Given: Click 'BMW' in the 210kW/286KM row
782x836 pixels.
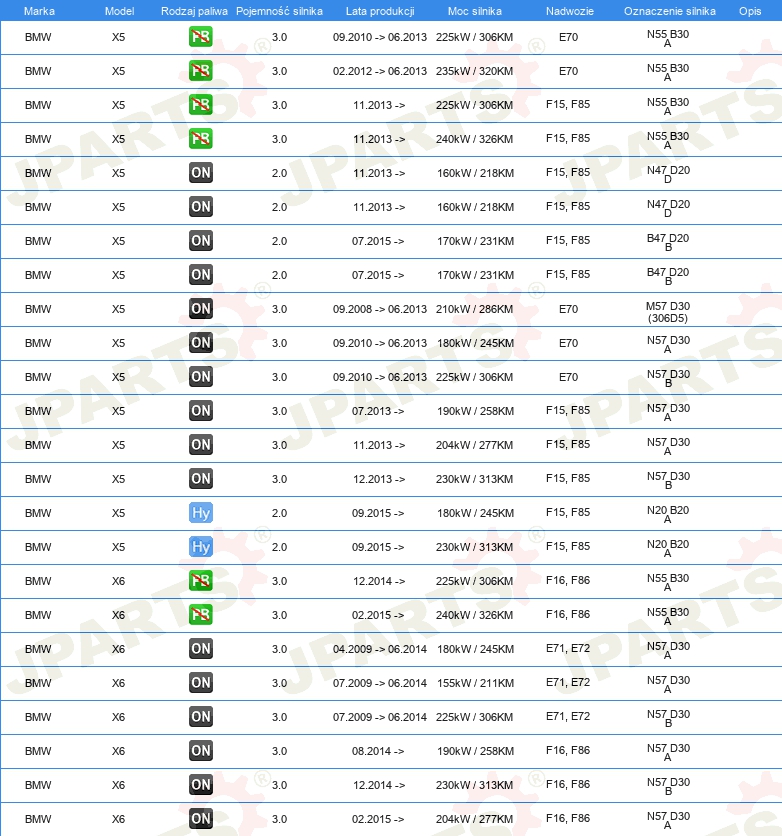Looking at the screenshot, I should tap(38, 309).
